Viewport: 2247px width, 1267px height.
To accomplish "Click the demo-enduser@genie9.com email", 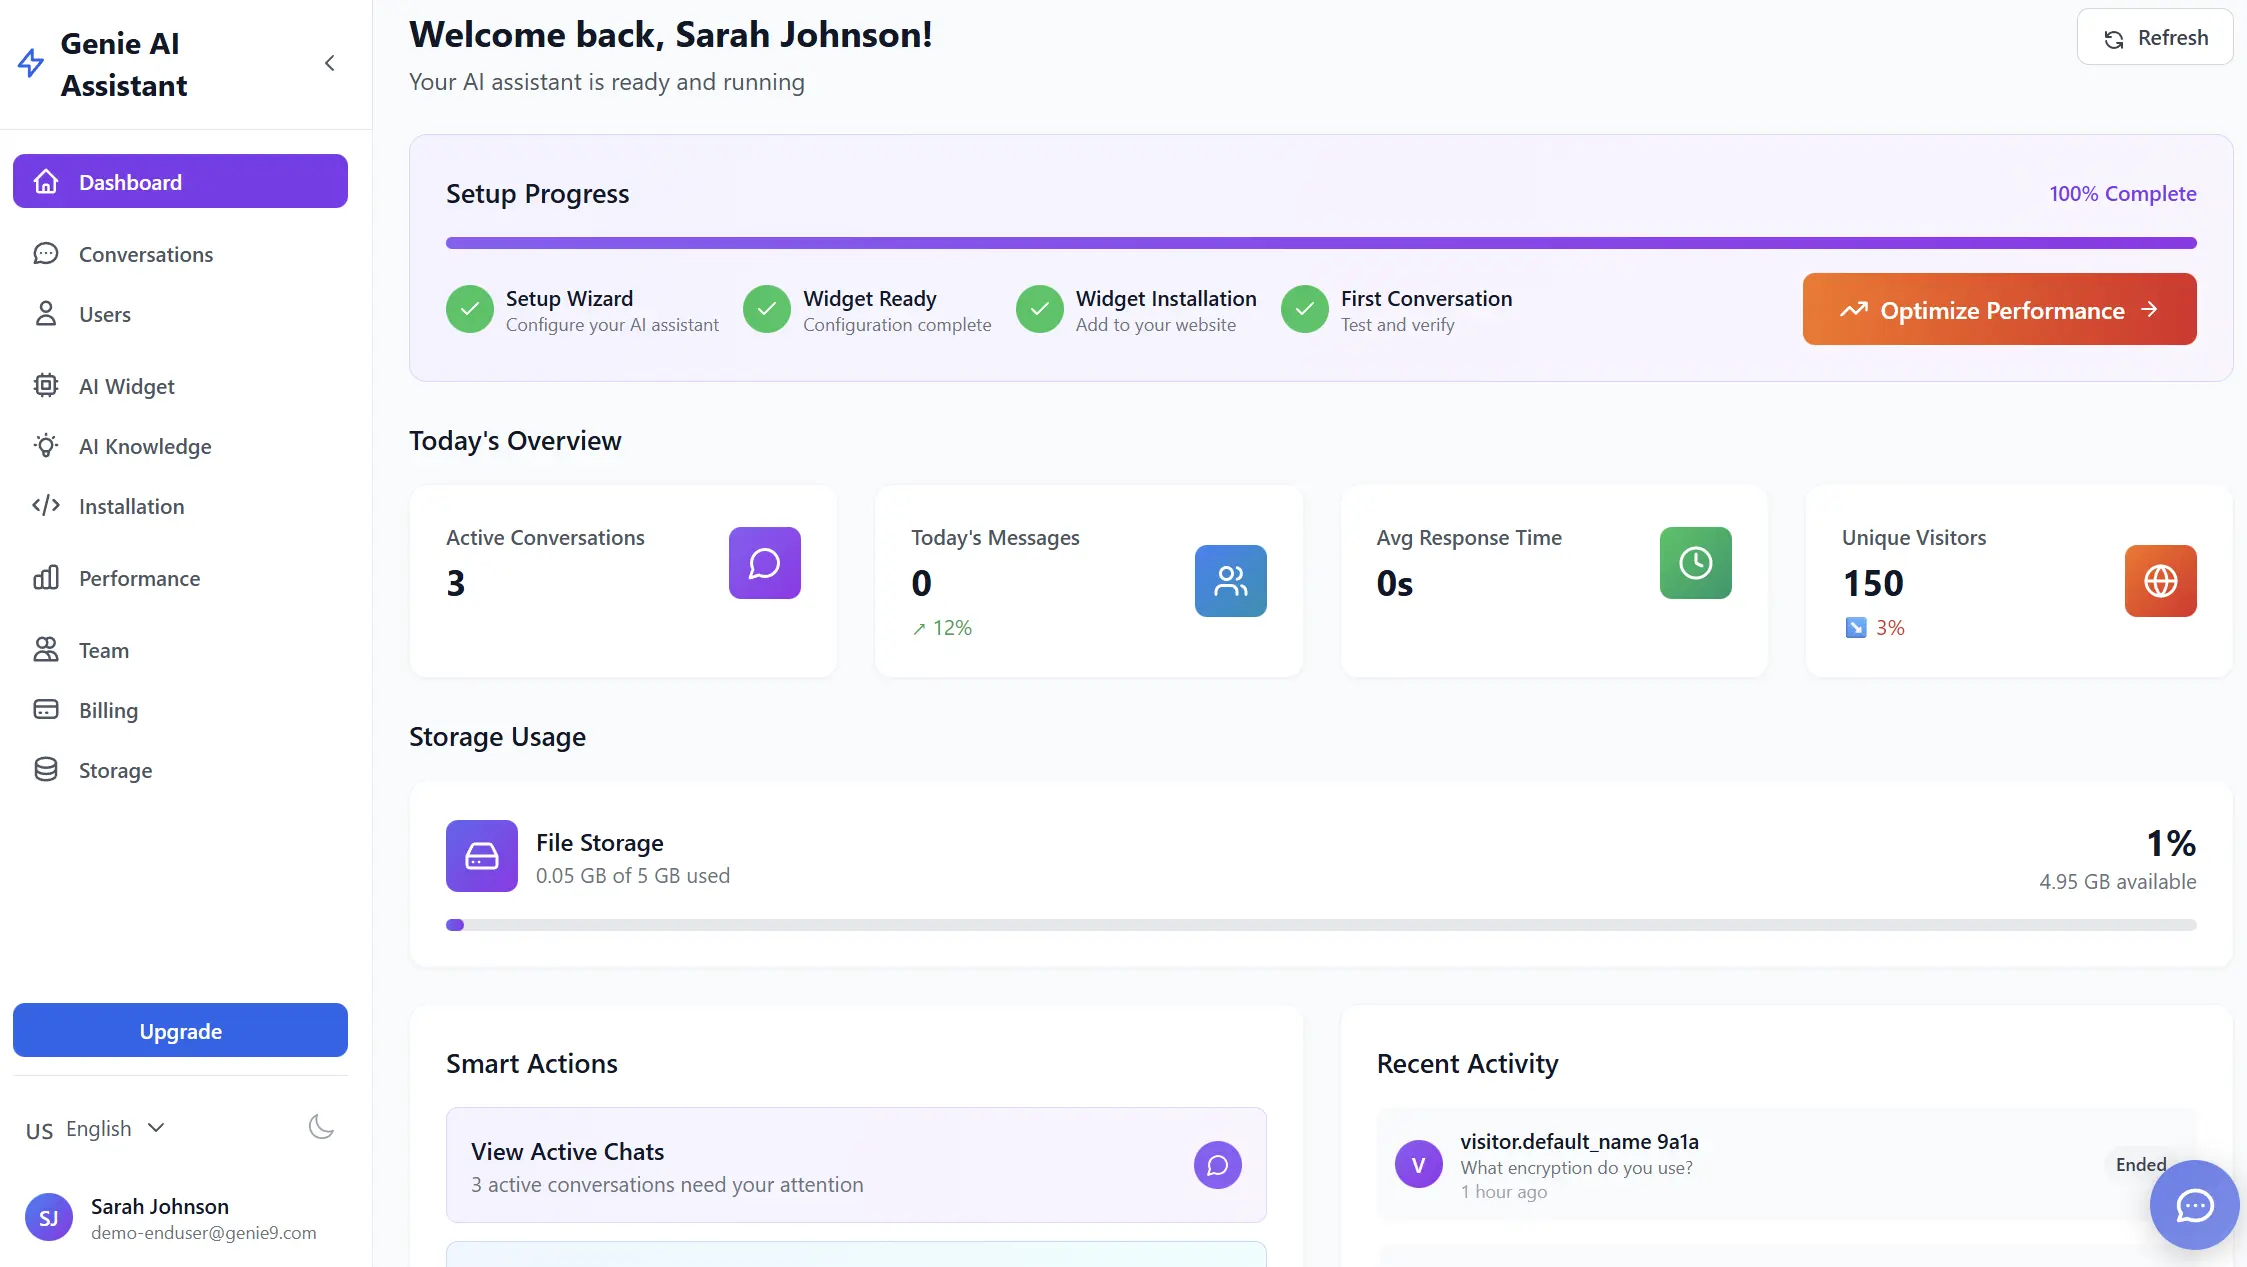I will pyautogui.click(x=204, y=1233).
